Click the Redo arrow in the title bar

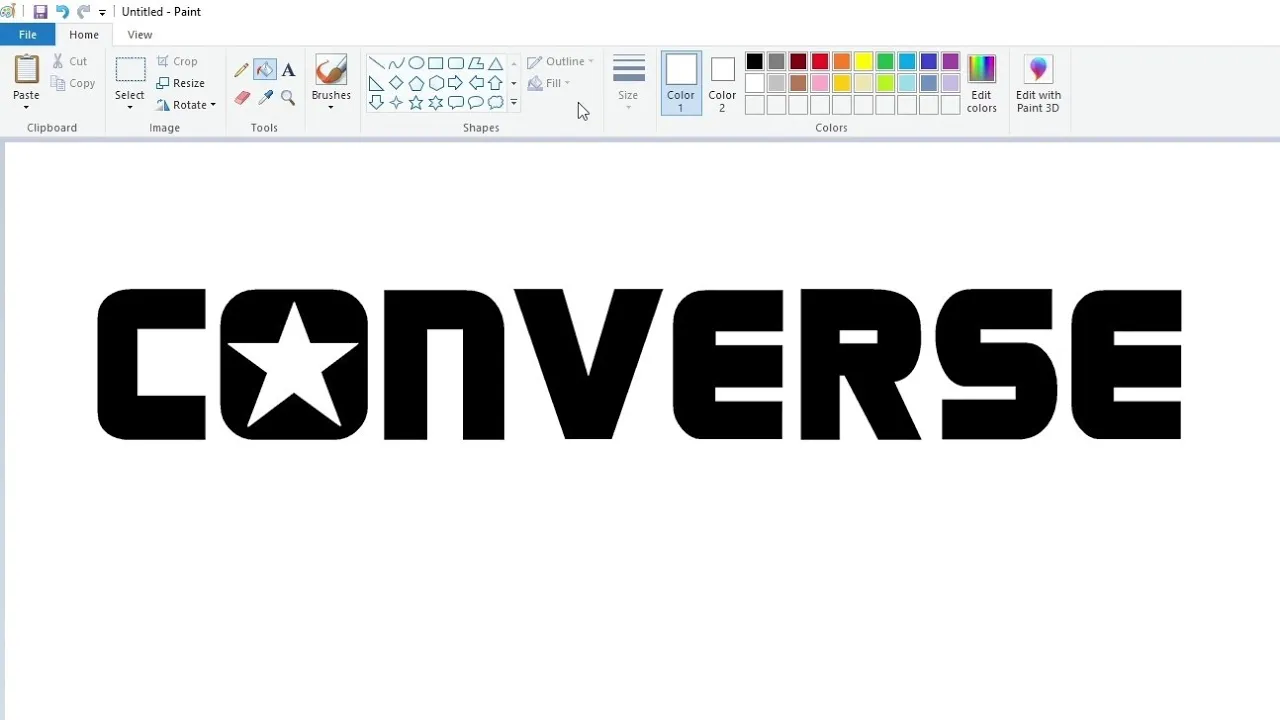click(83, 12)
